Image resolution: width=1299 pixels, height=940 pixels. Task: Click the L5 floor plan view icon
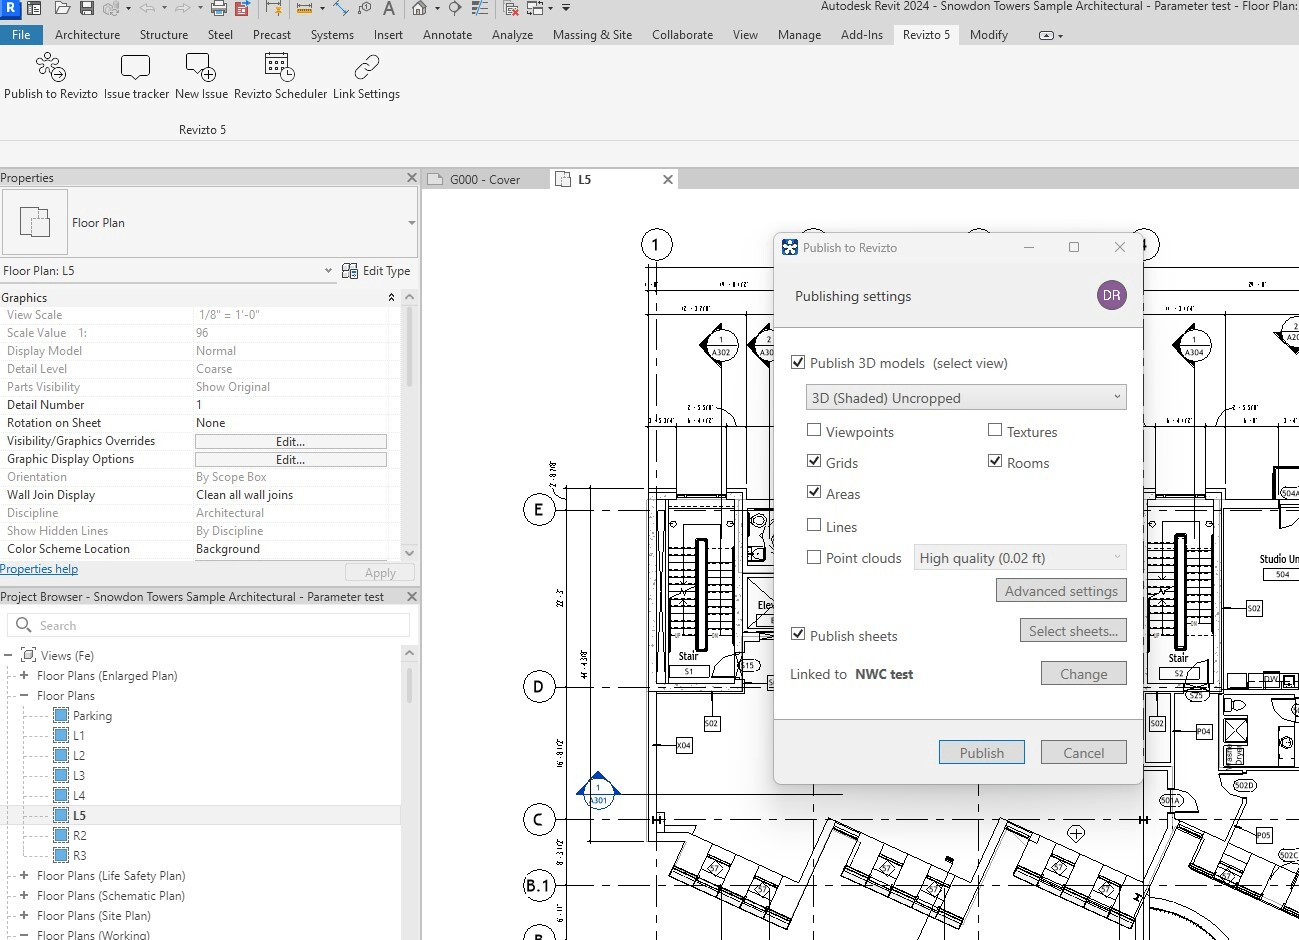(61, 815)
